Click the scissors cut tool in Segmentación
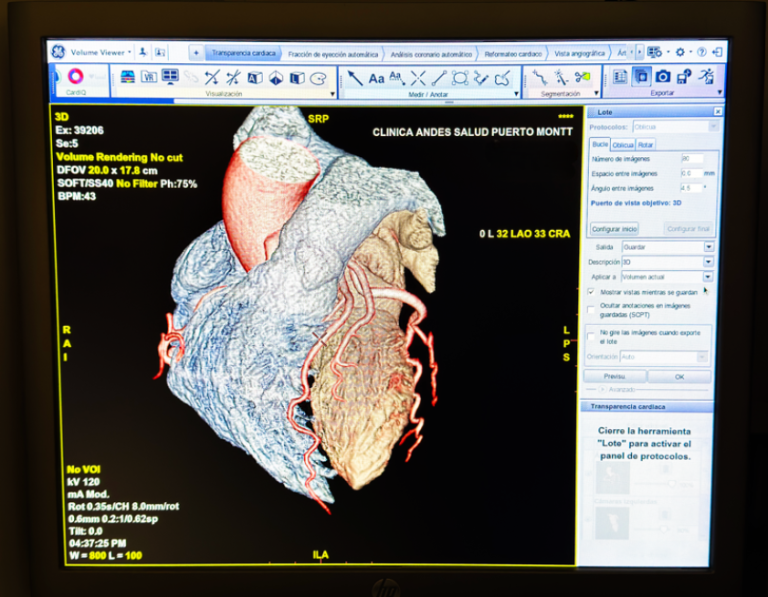The height and width of the screenshot is (597, 768). (x=582, y=77)
